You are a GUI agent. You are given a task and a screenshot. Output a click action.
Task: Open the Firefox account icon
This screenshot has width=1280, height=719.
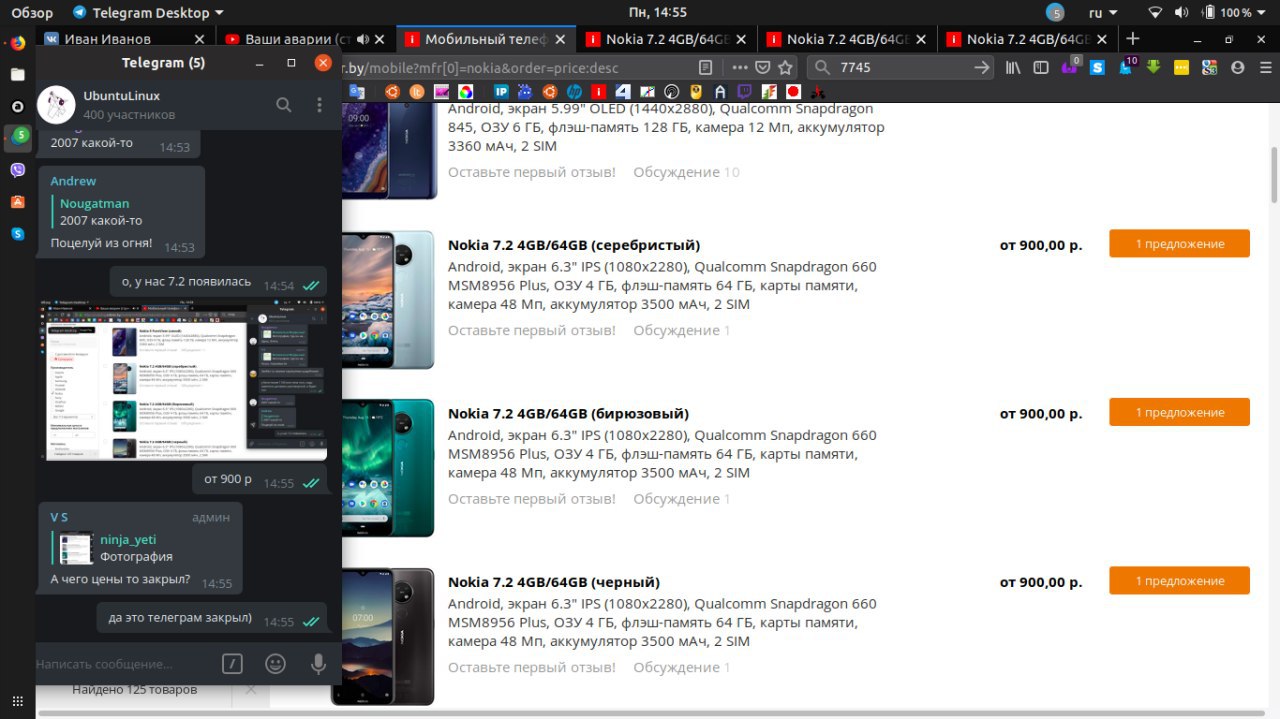tap(1237, 68)
